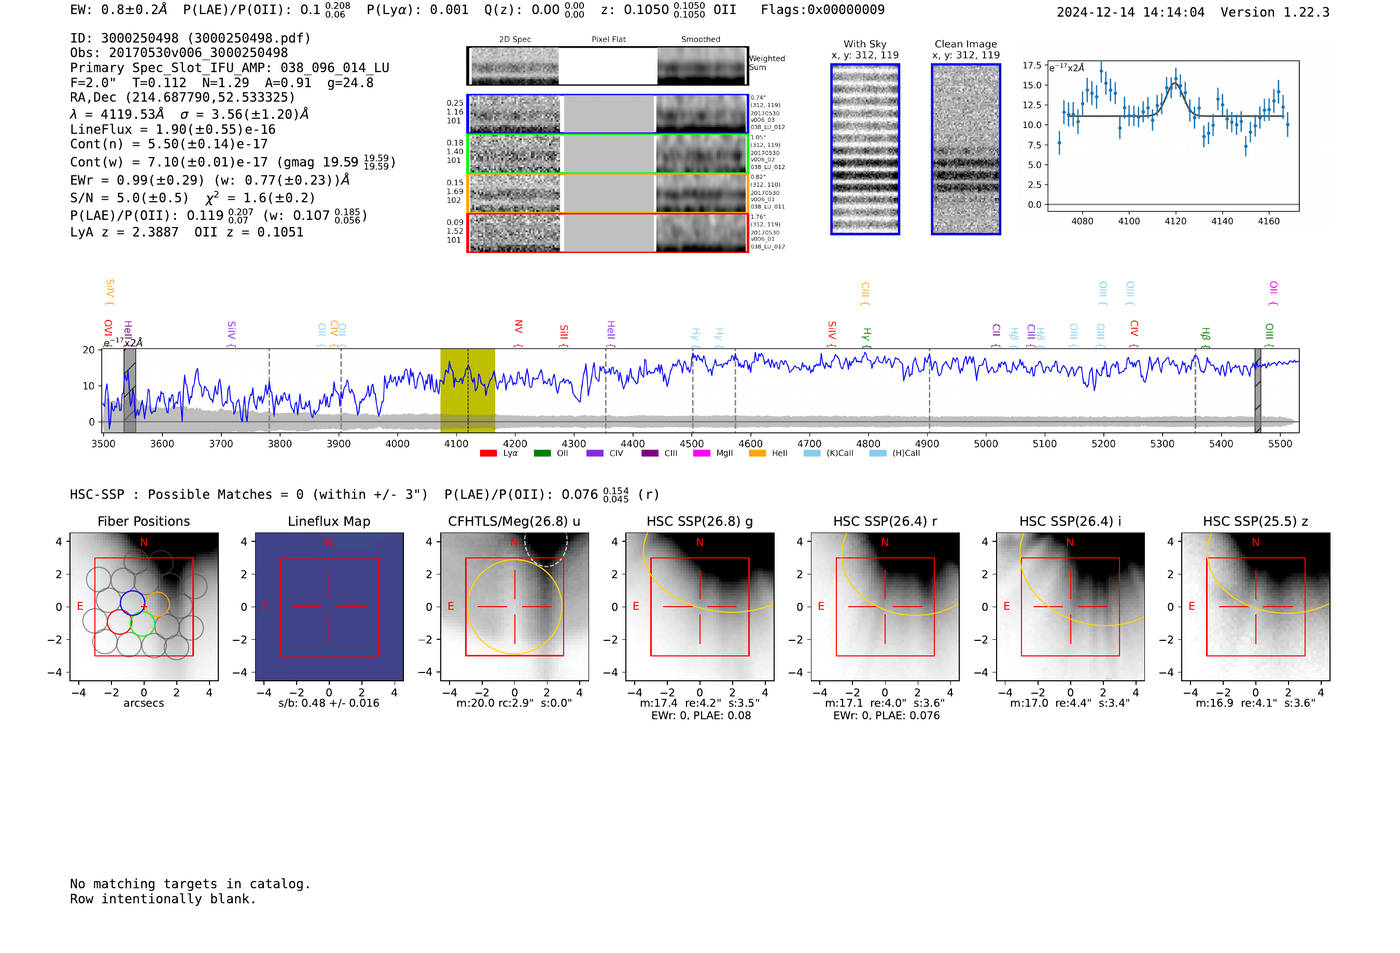1400x953 pixels.
Task: Click the (K)CaII legend swatch
Action: [812, 453]
